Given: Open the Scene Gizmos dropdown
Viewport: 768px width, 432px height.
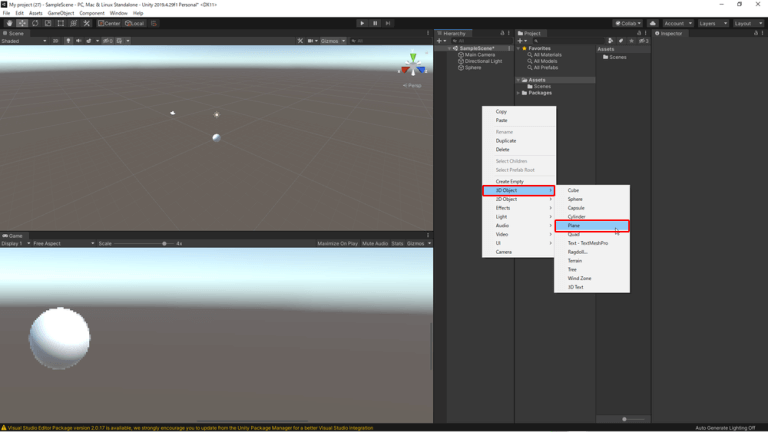Looking at the screenshot, I should pos(333,41).
